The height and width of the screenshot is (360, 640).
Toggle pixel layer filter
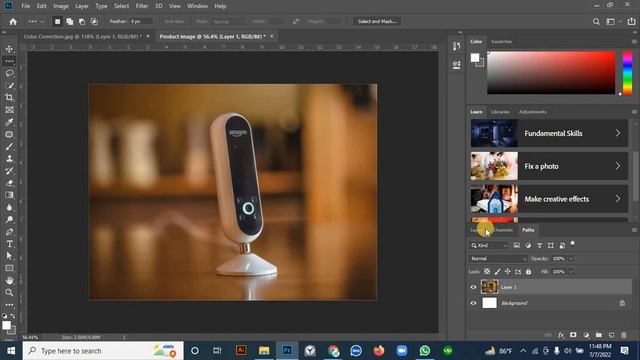coord(517,245)
